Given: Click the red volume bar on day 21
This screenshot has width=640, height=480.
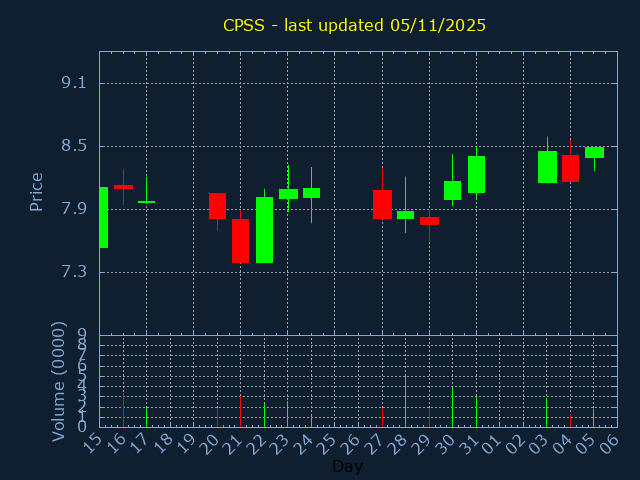Looking at the screenshot, I should pyautogui.click(x=240, y=411).
